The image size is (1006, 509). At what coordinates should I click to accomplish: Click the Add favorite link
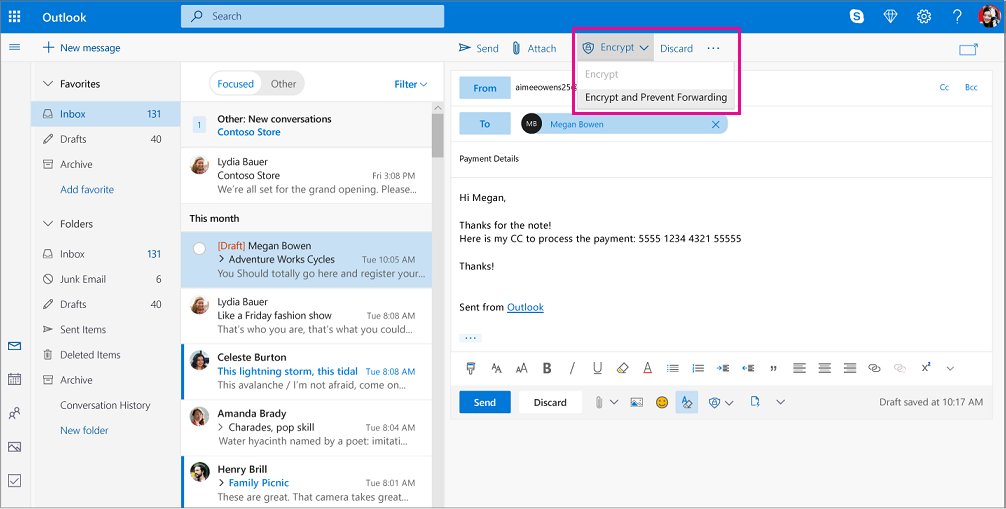click(87, 190)
